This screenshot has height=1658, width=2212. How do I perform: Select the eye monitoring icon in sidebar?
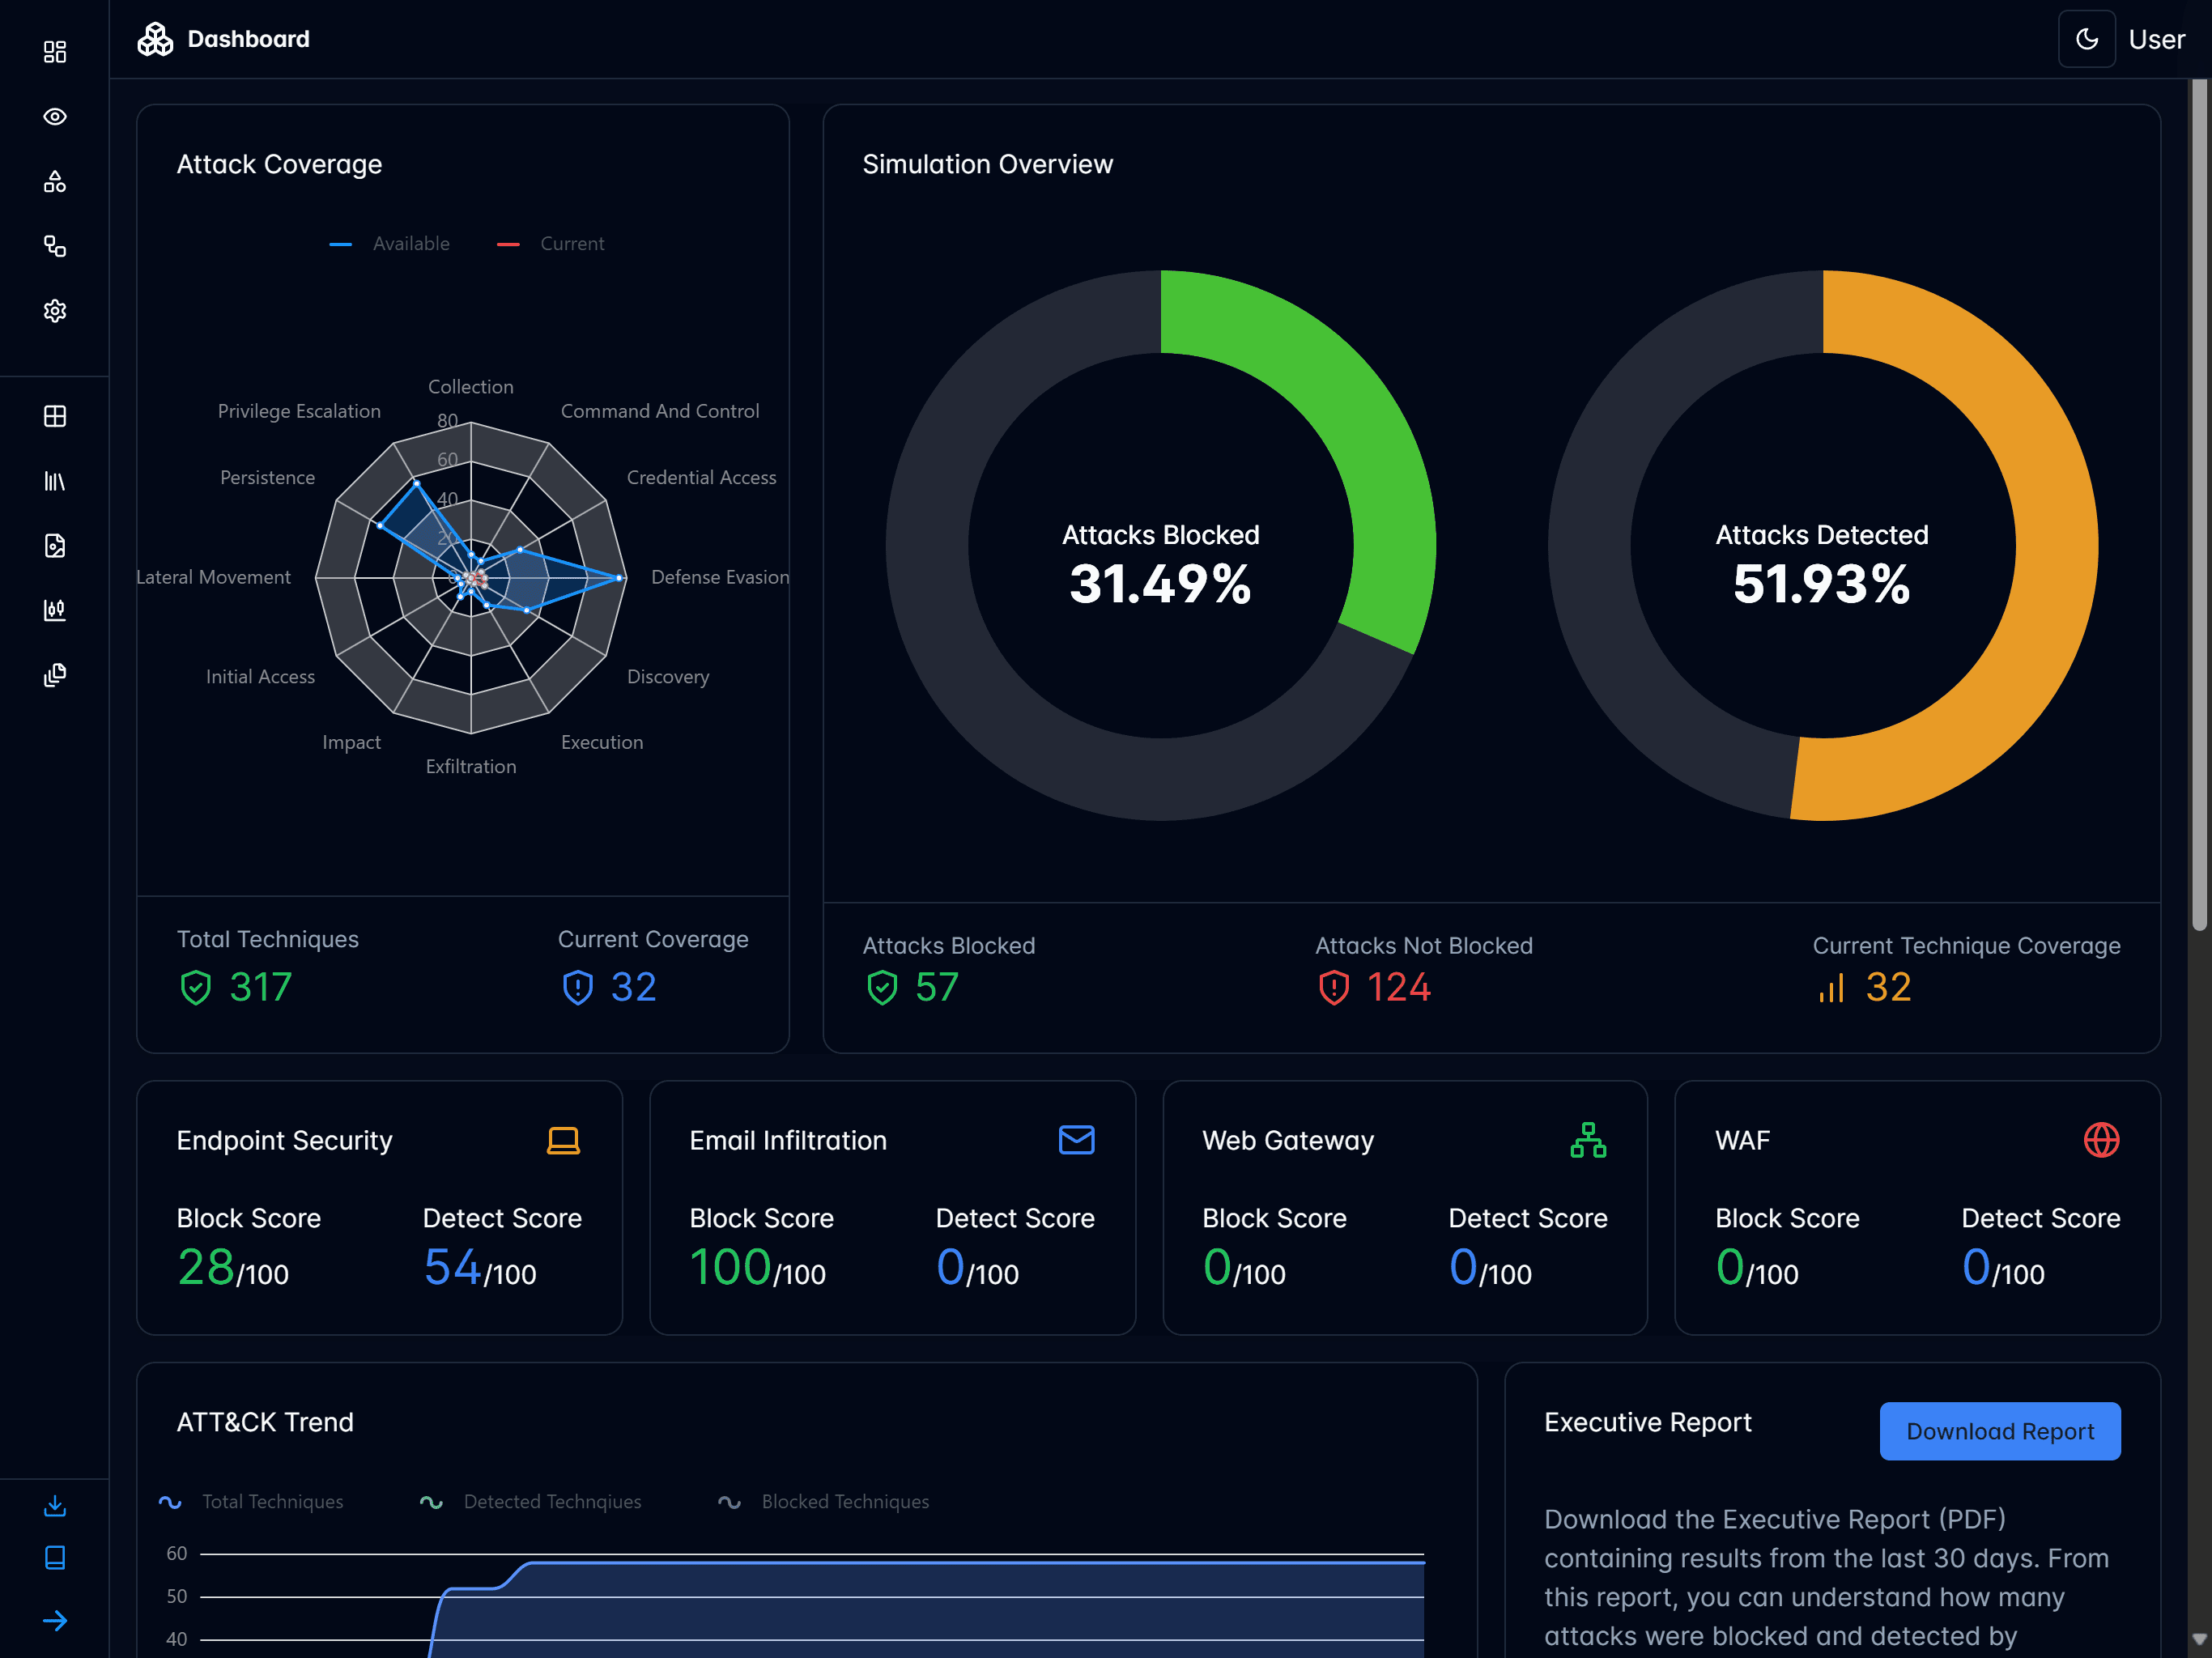(55, 117)
